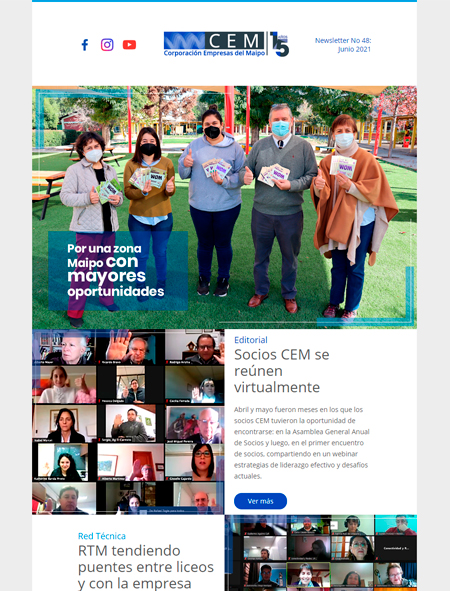Screen dimensions: 450x591
Task: Open the video call participants grid image
Action: pos(128,422)
